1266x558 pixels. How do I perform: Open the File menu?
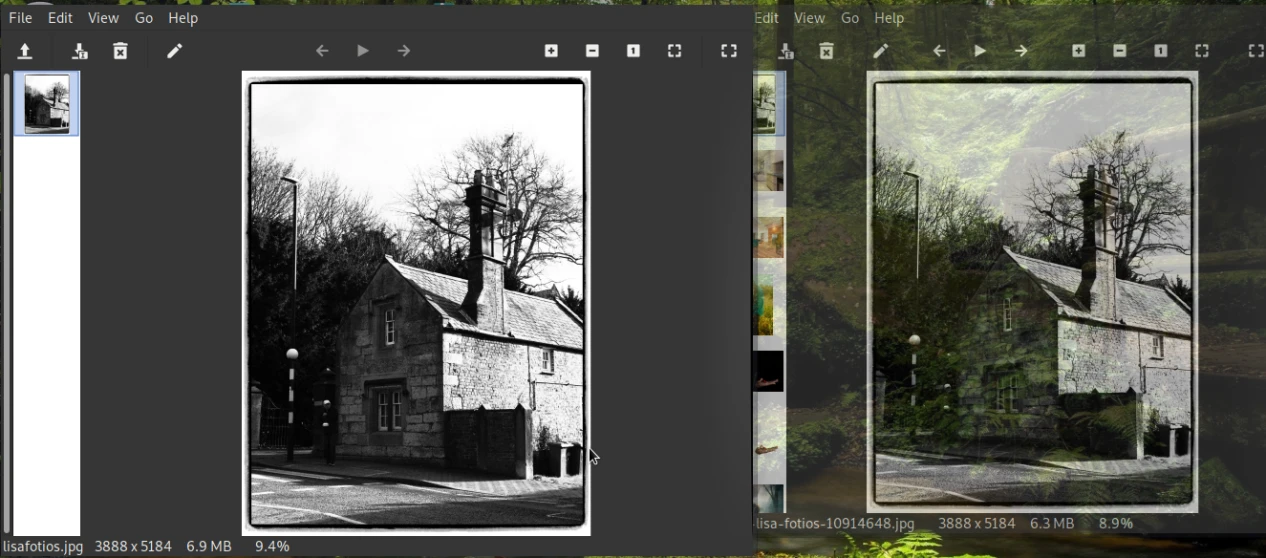coord(20,18)
